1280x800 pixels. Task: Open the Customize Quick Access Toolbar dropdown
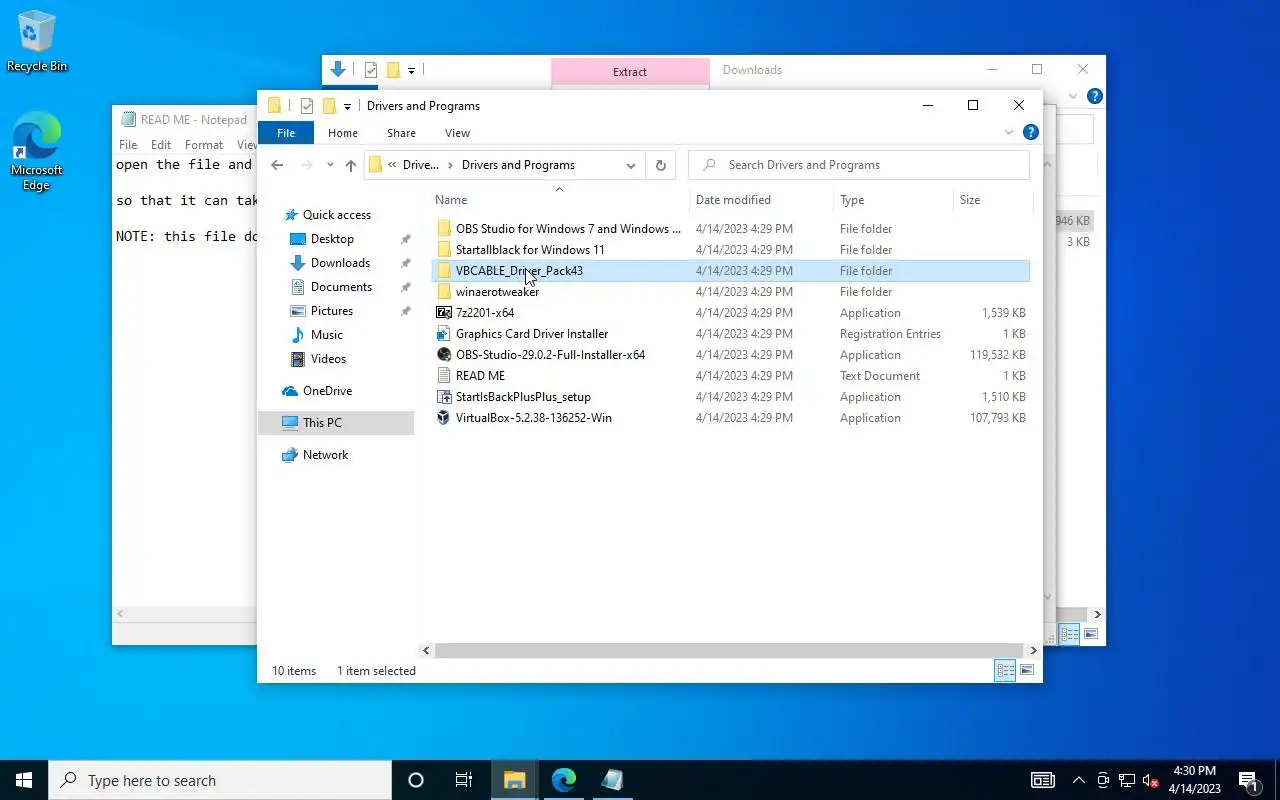click(347, 107)
